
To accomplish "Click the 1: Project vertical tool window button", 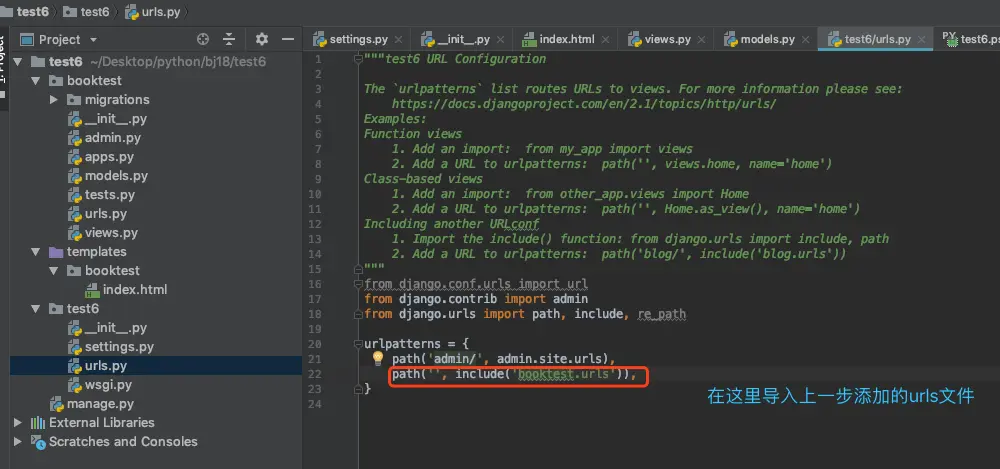I will [3, 68].
